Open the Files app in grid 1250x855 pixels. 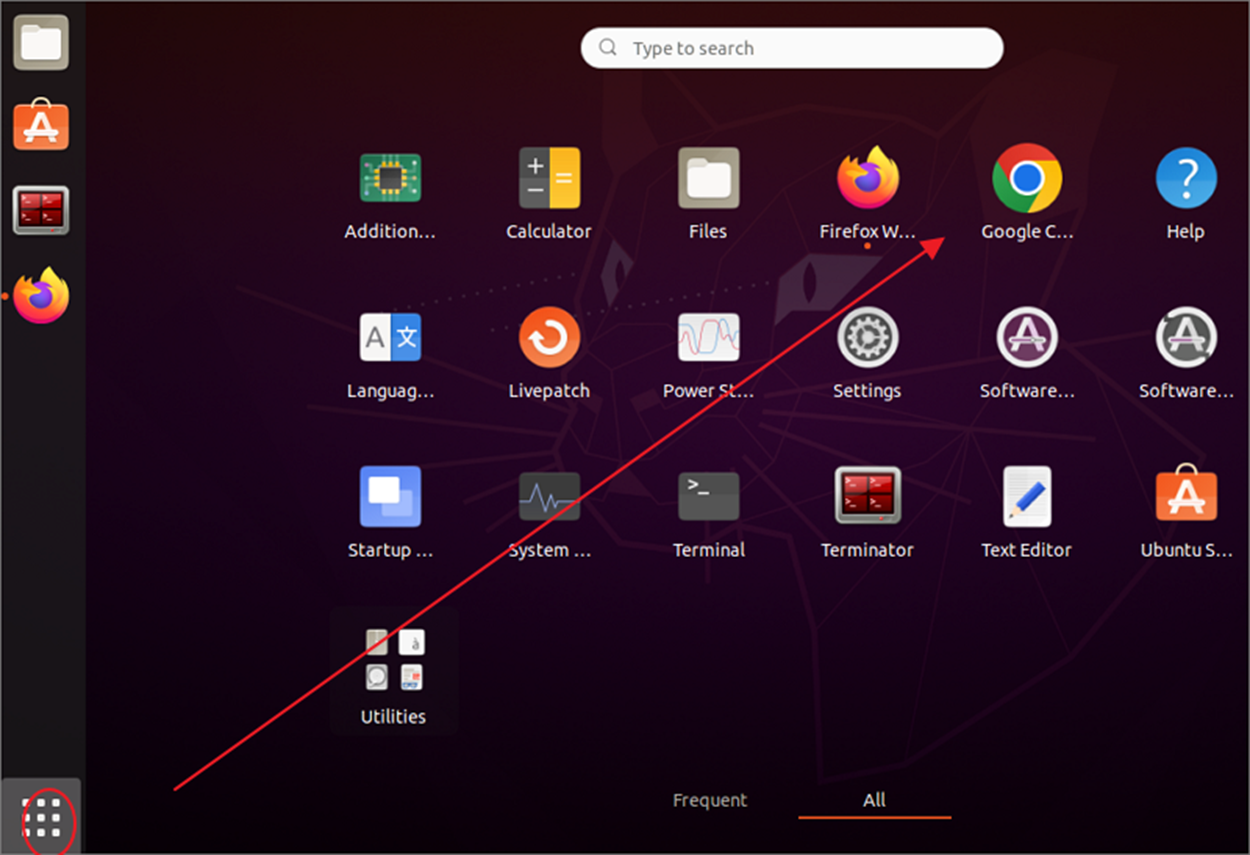click(708, 178)
